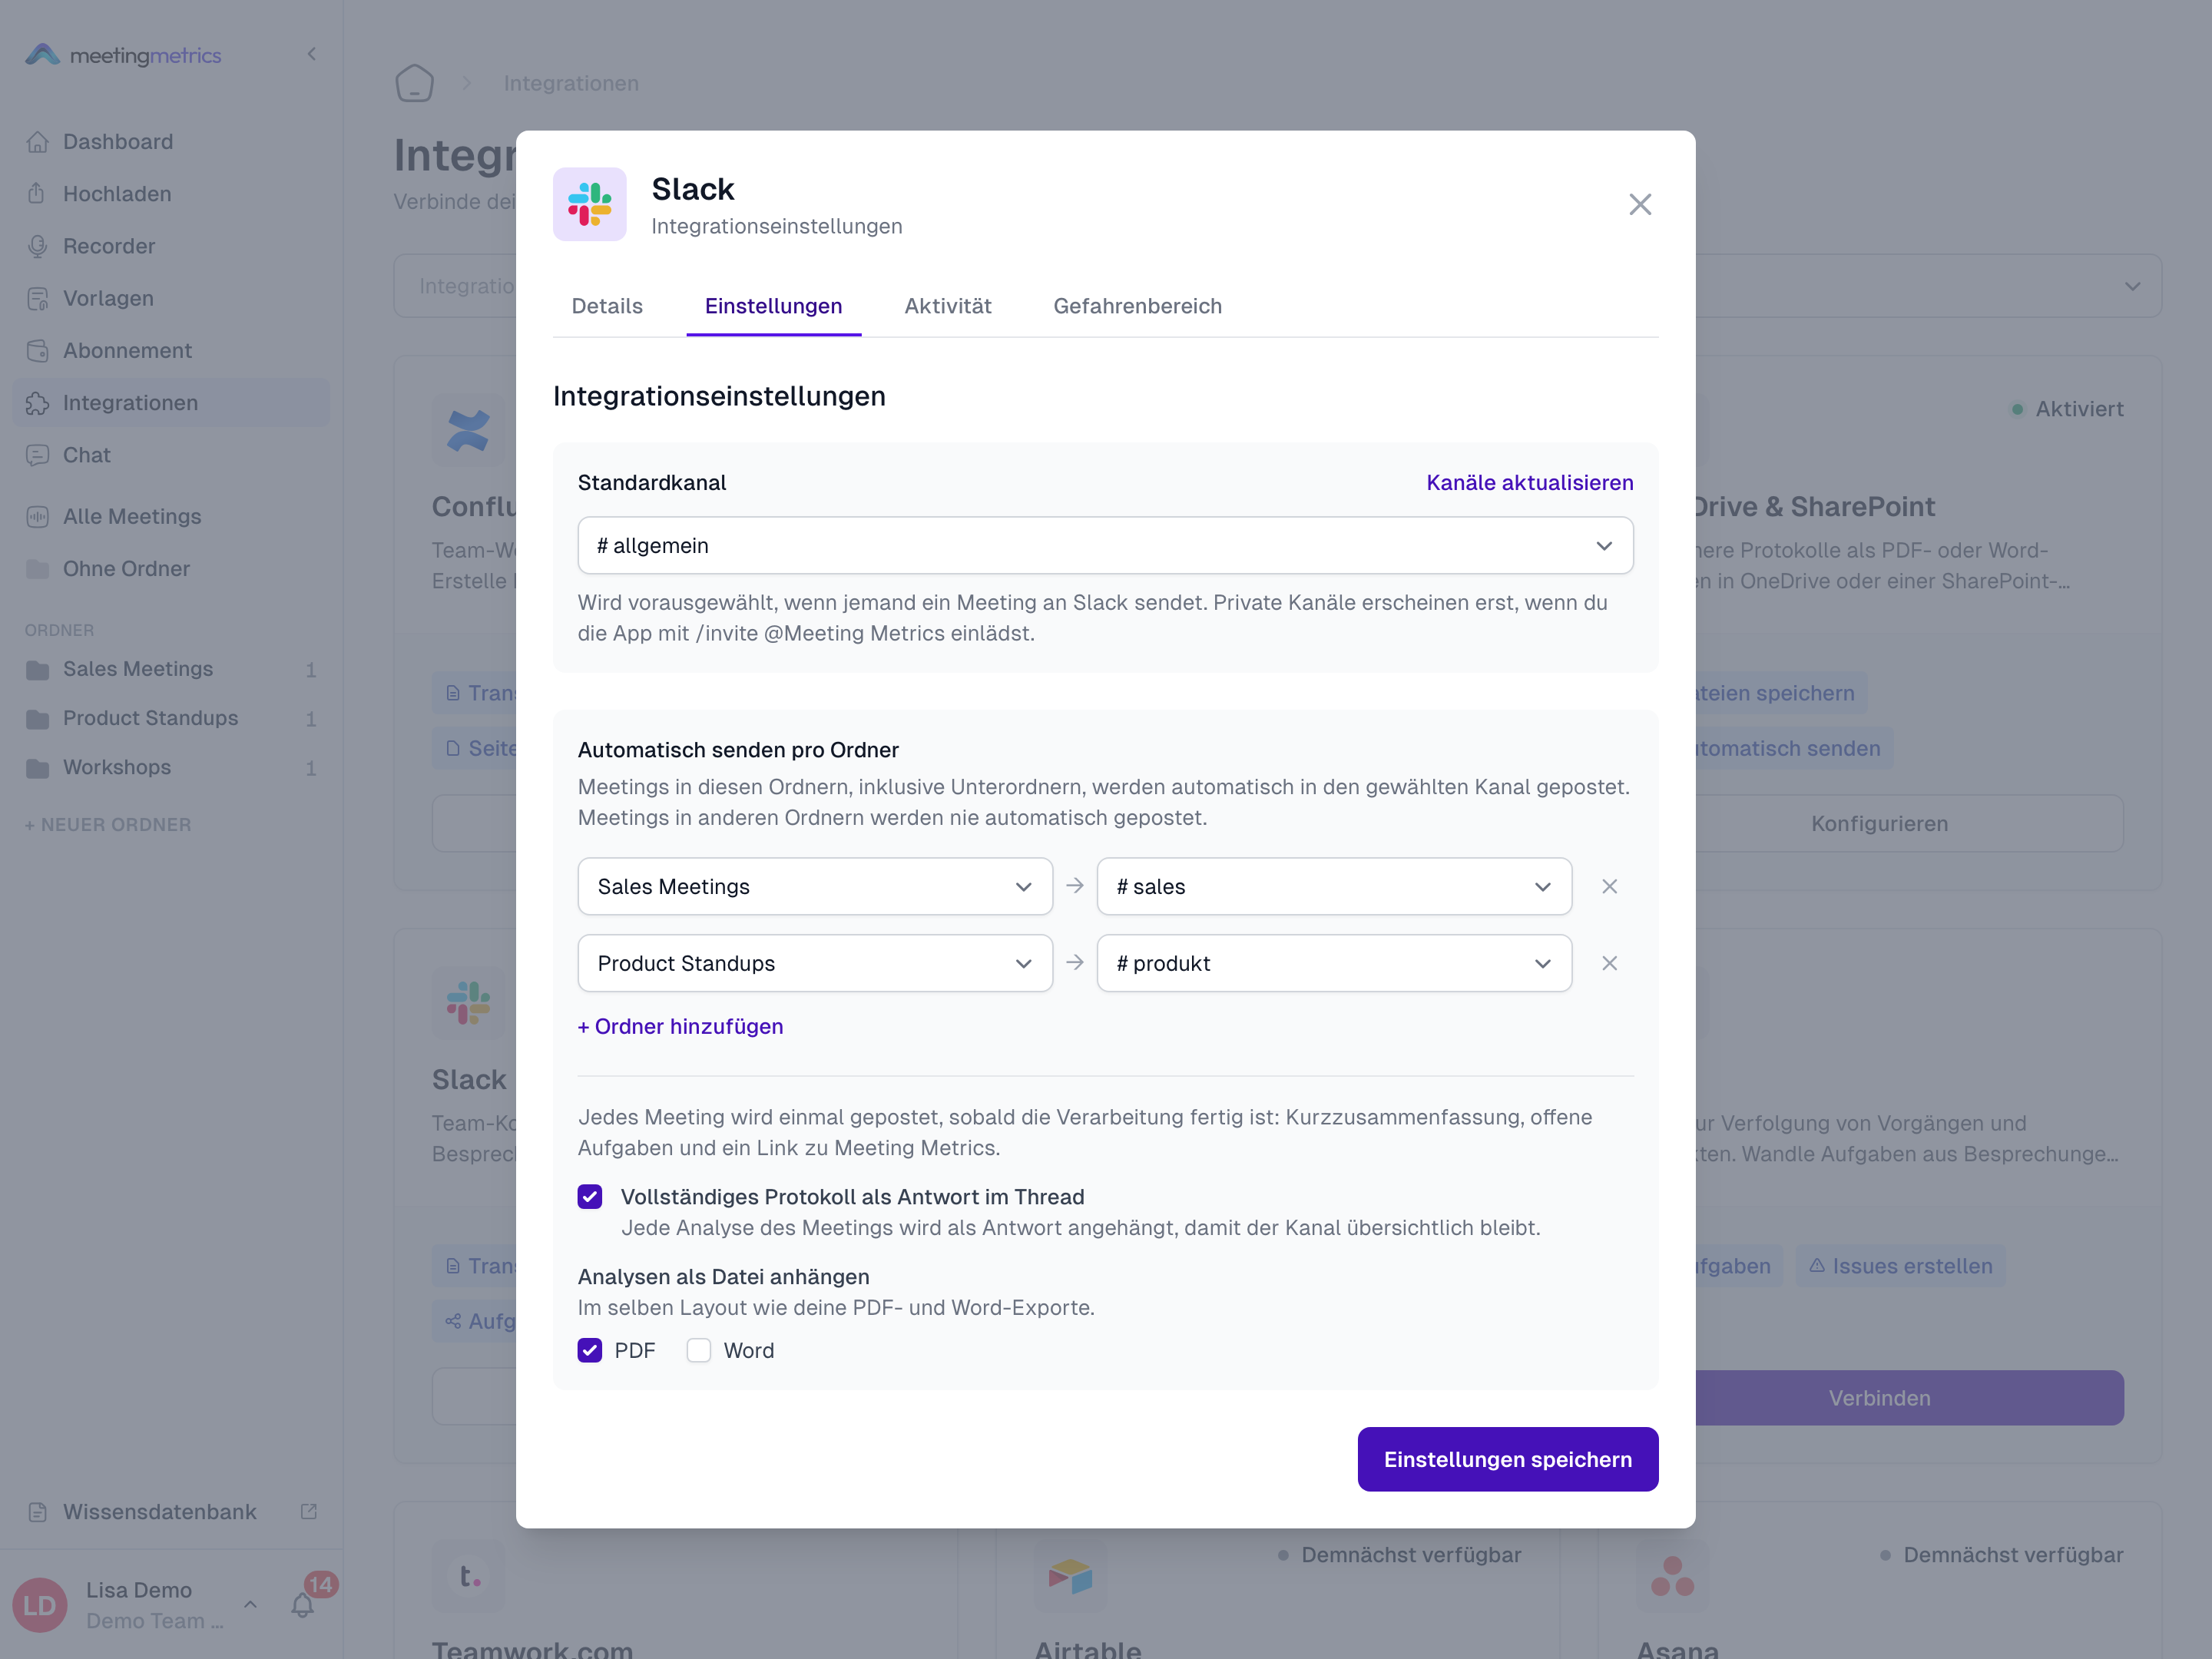
Task: Open Vorlagen in the sidebar
Action: pyautogui.click(x=171, y=298)
